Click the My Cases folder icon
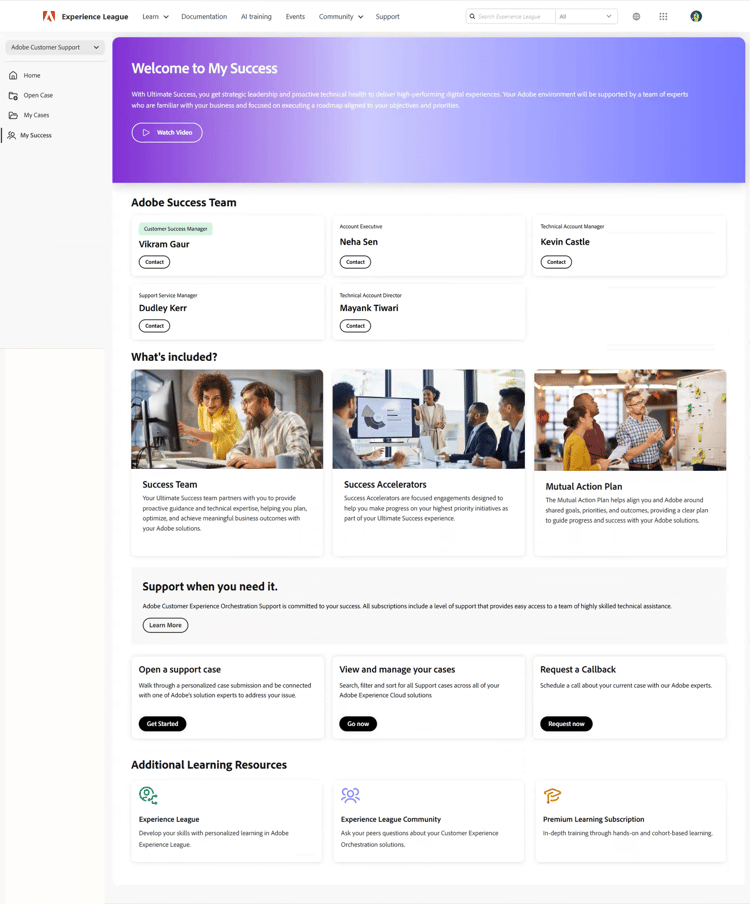 tap(13, 115)
